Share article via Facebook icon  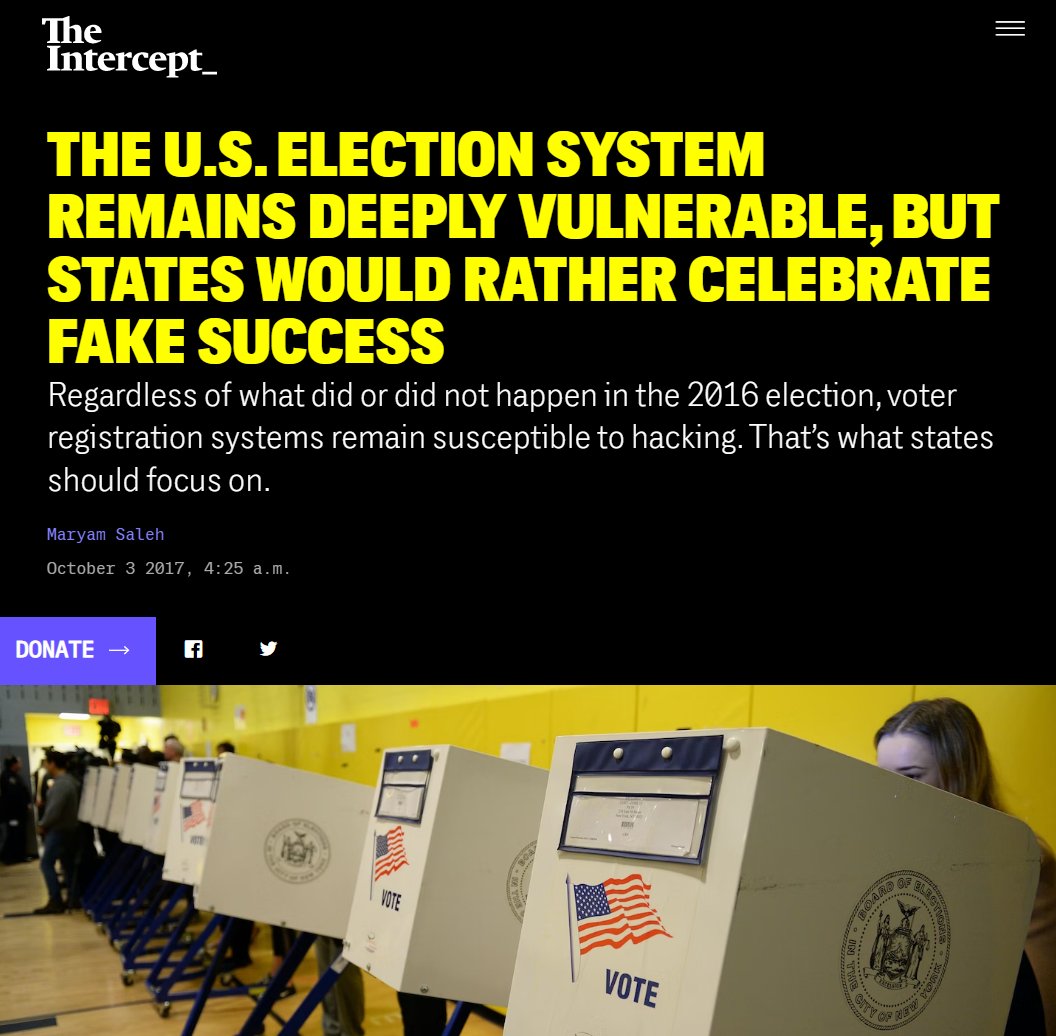(193, 649)
